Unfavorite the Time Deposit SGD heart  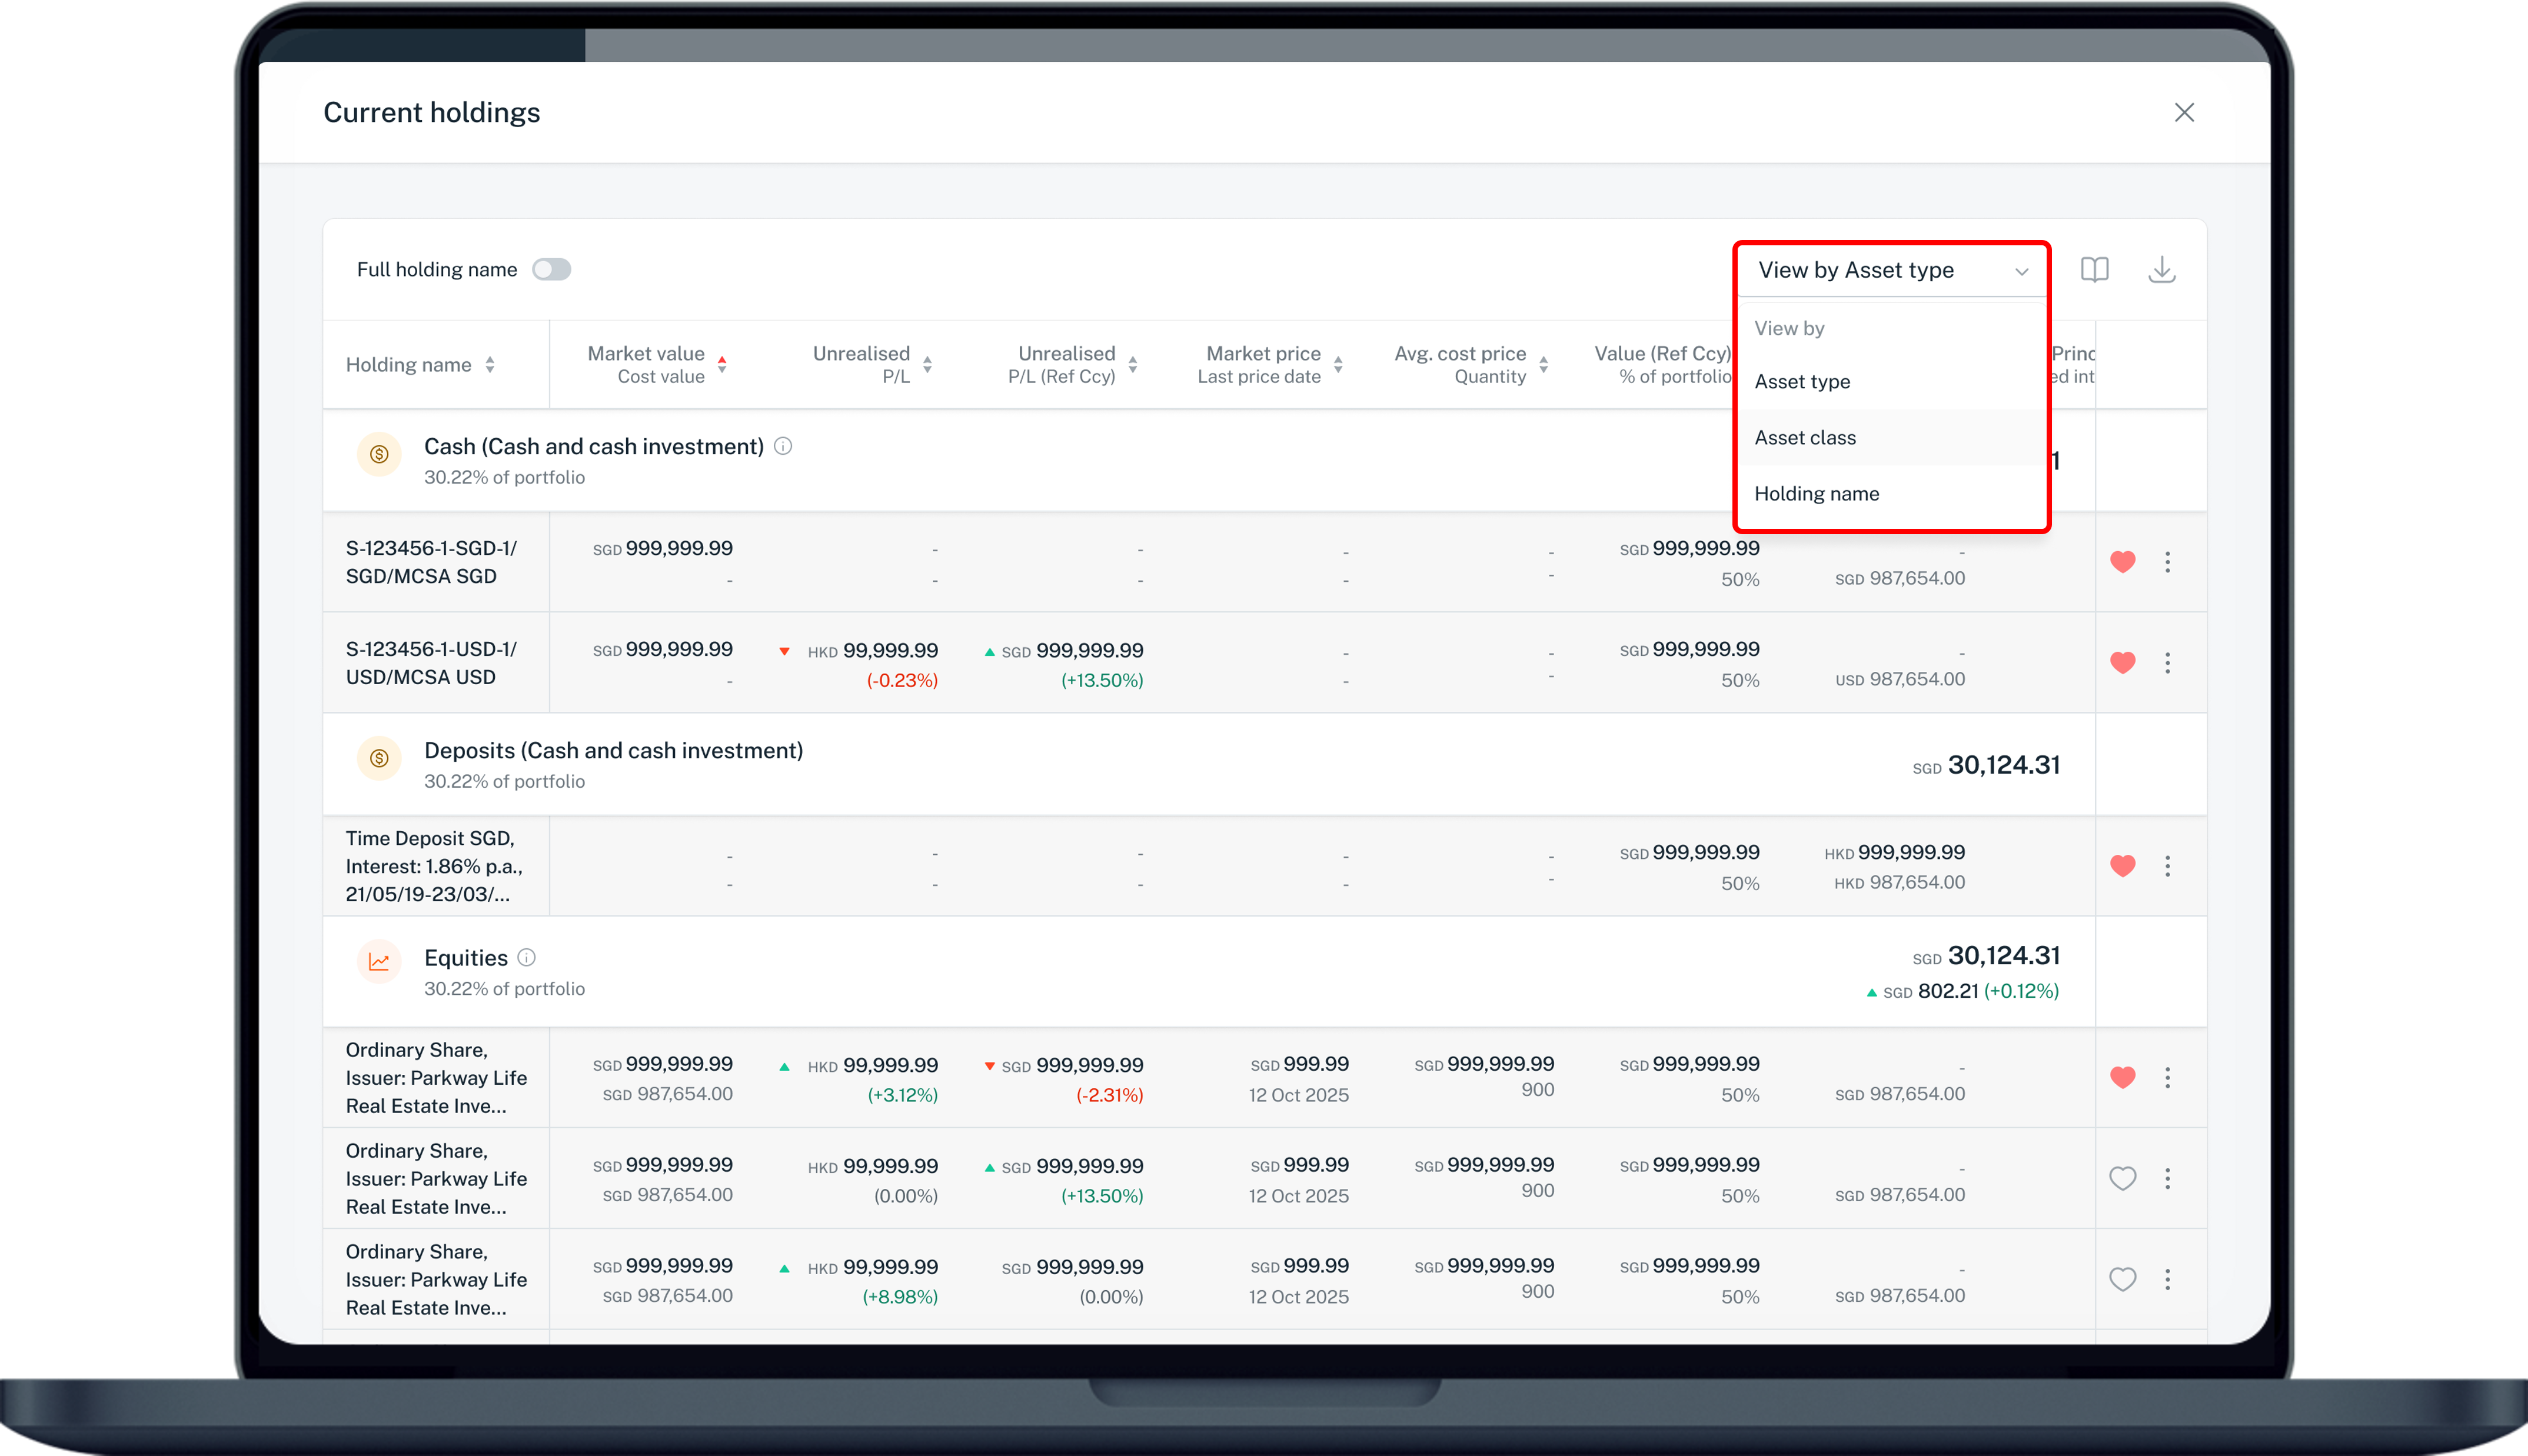pyautogui.click(x=2122, y=866)
